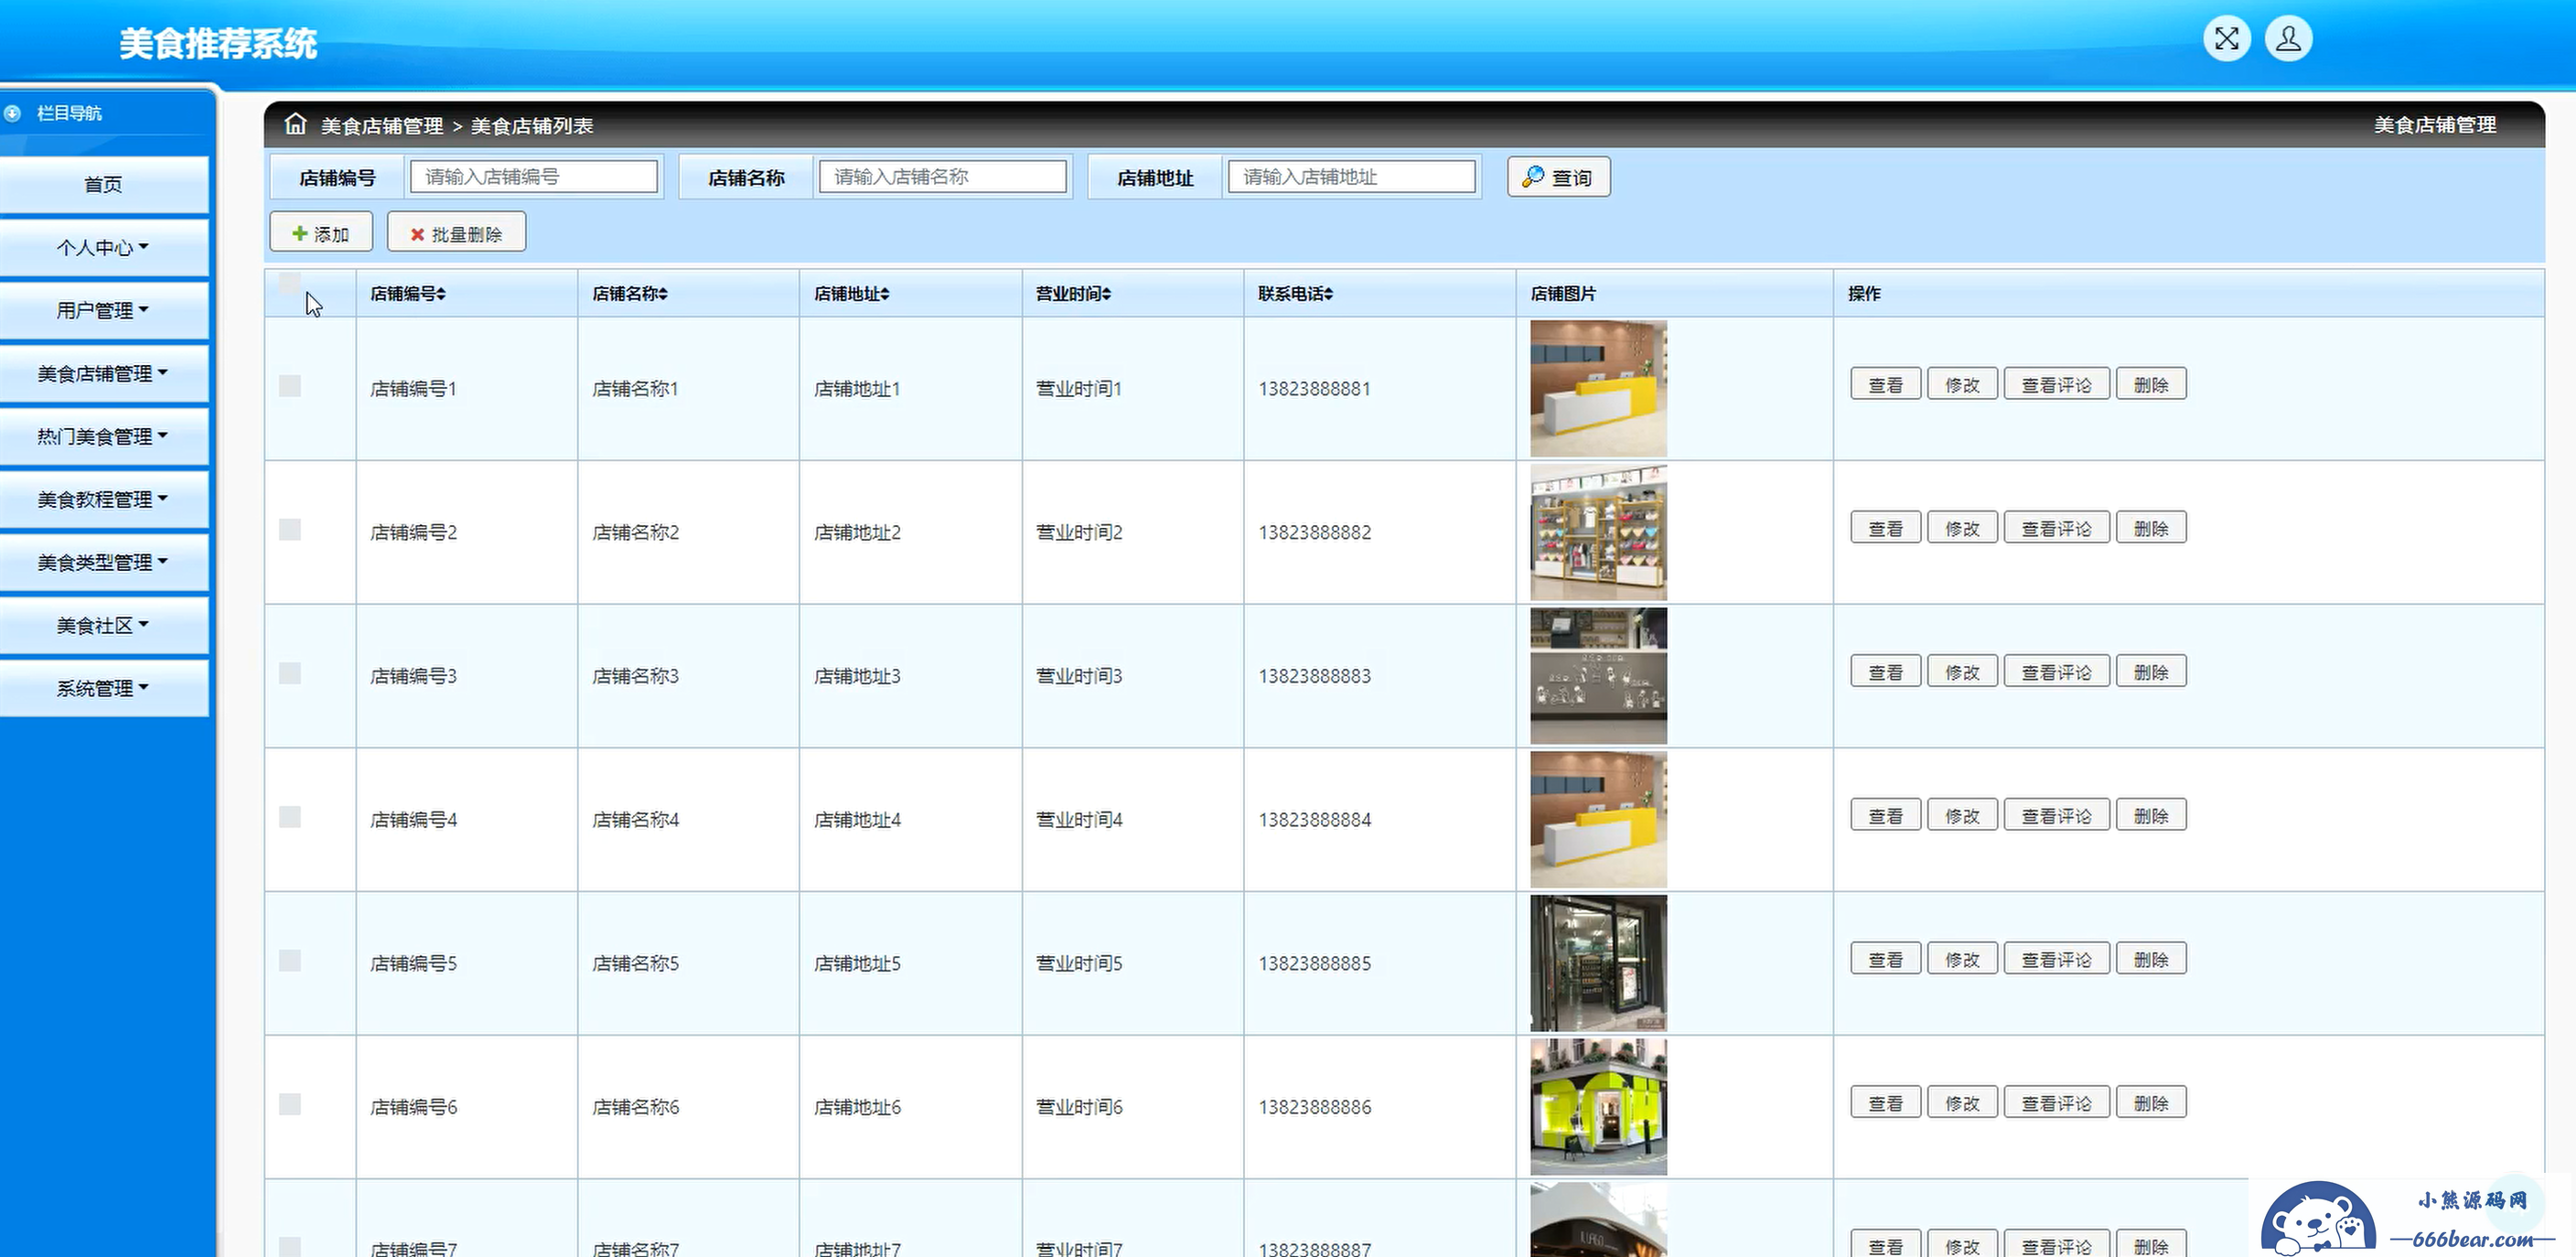Viewport: 2576px width, 1257px height.
Task: Check the row checkbox for 店铺编号4
Action: point(290,817)
